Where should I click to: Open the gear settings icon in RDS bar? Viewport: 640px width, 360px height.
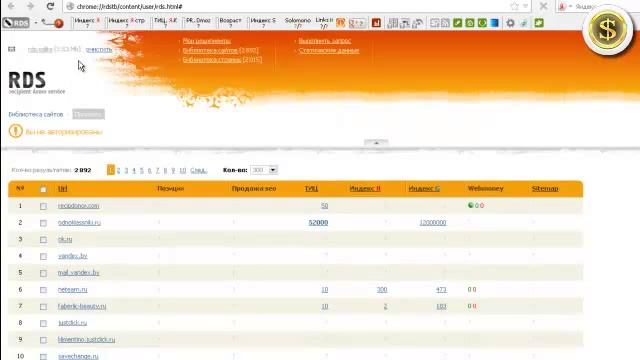pyautogui.click(x=510, y=23)
